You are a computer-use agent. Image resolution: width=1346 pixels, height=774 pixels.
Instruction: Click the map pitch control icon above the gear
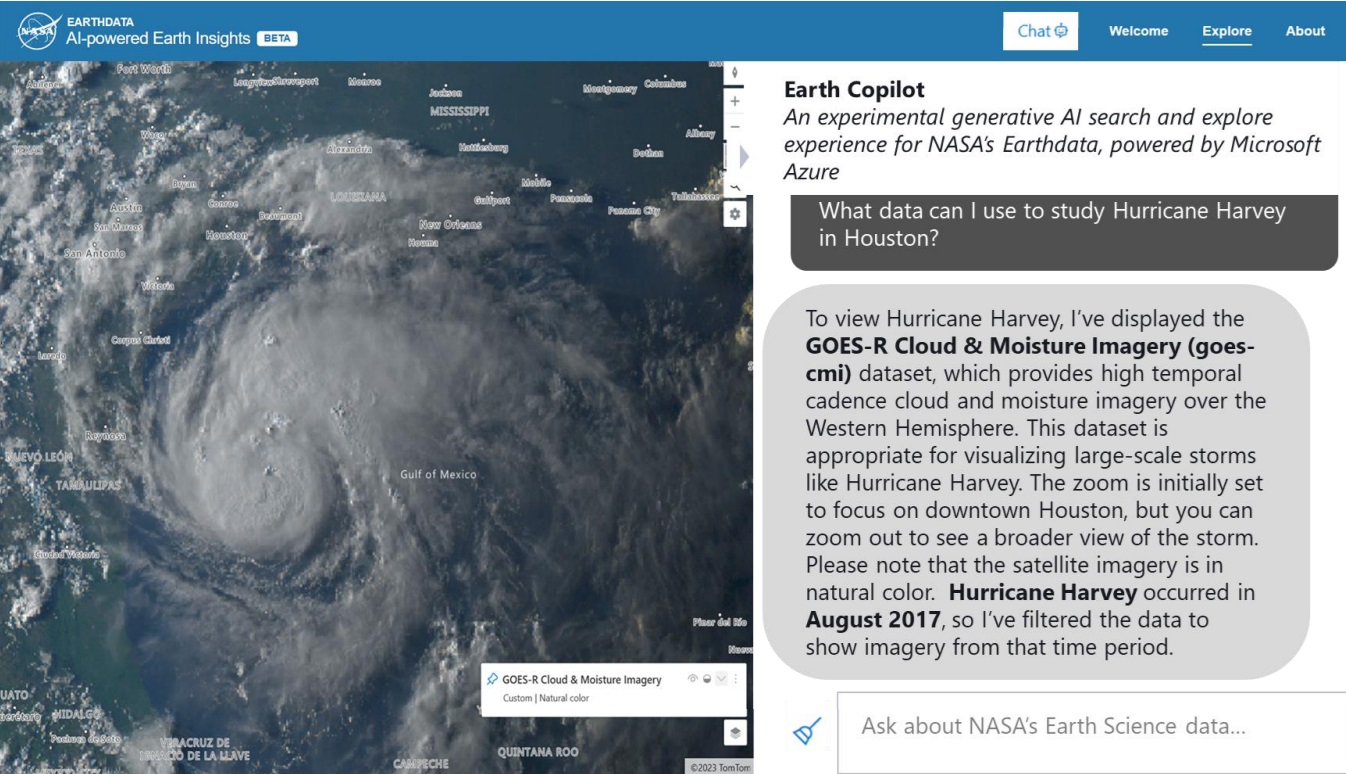735,187
